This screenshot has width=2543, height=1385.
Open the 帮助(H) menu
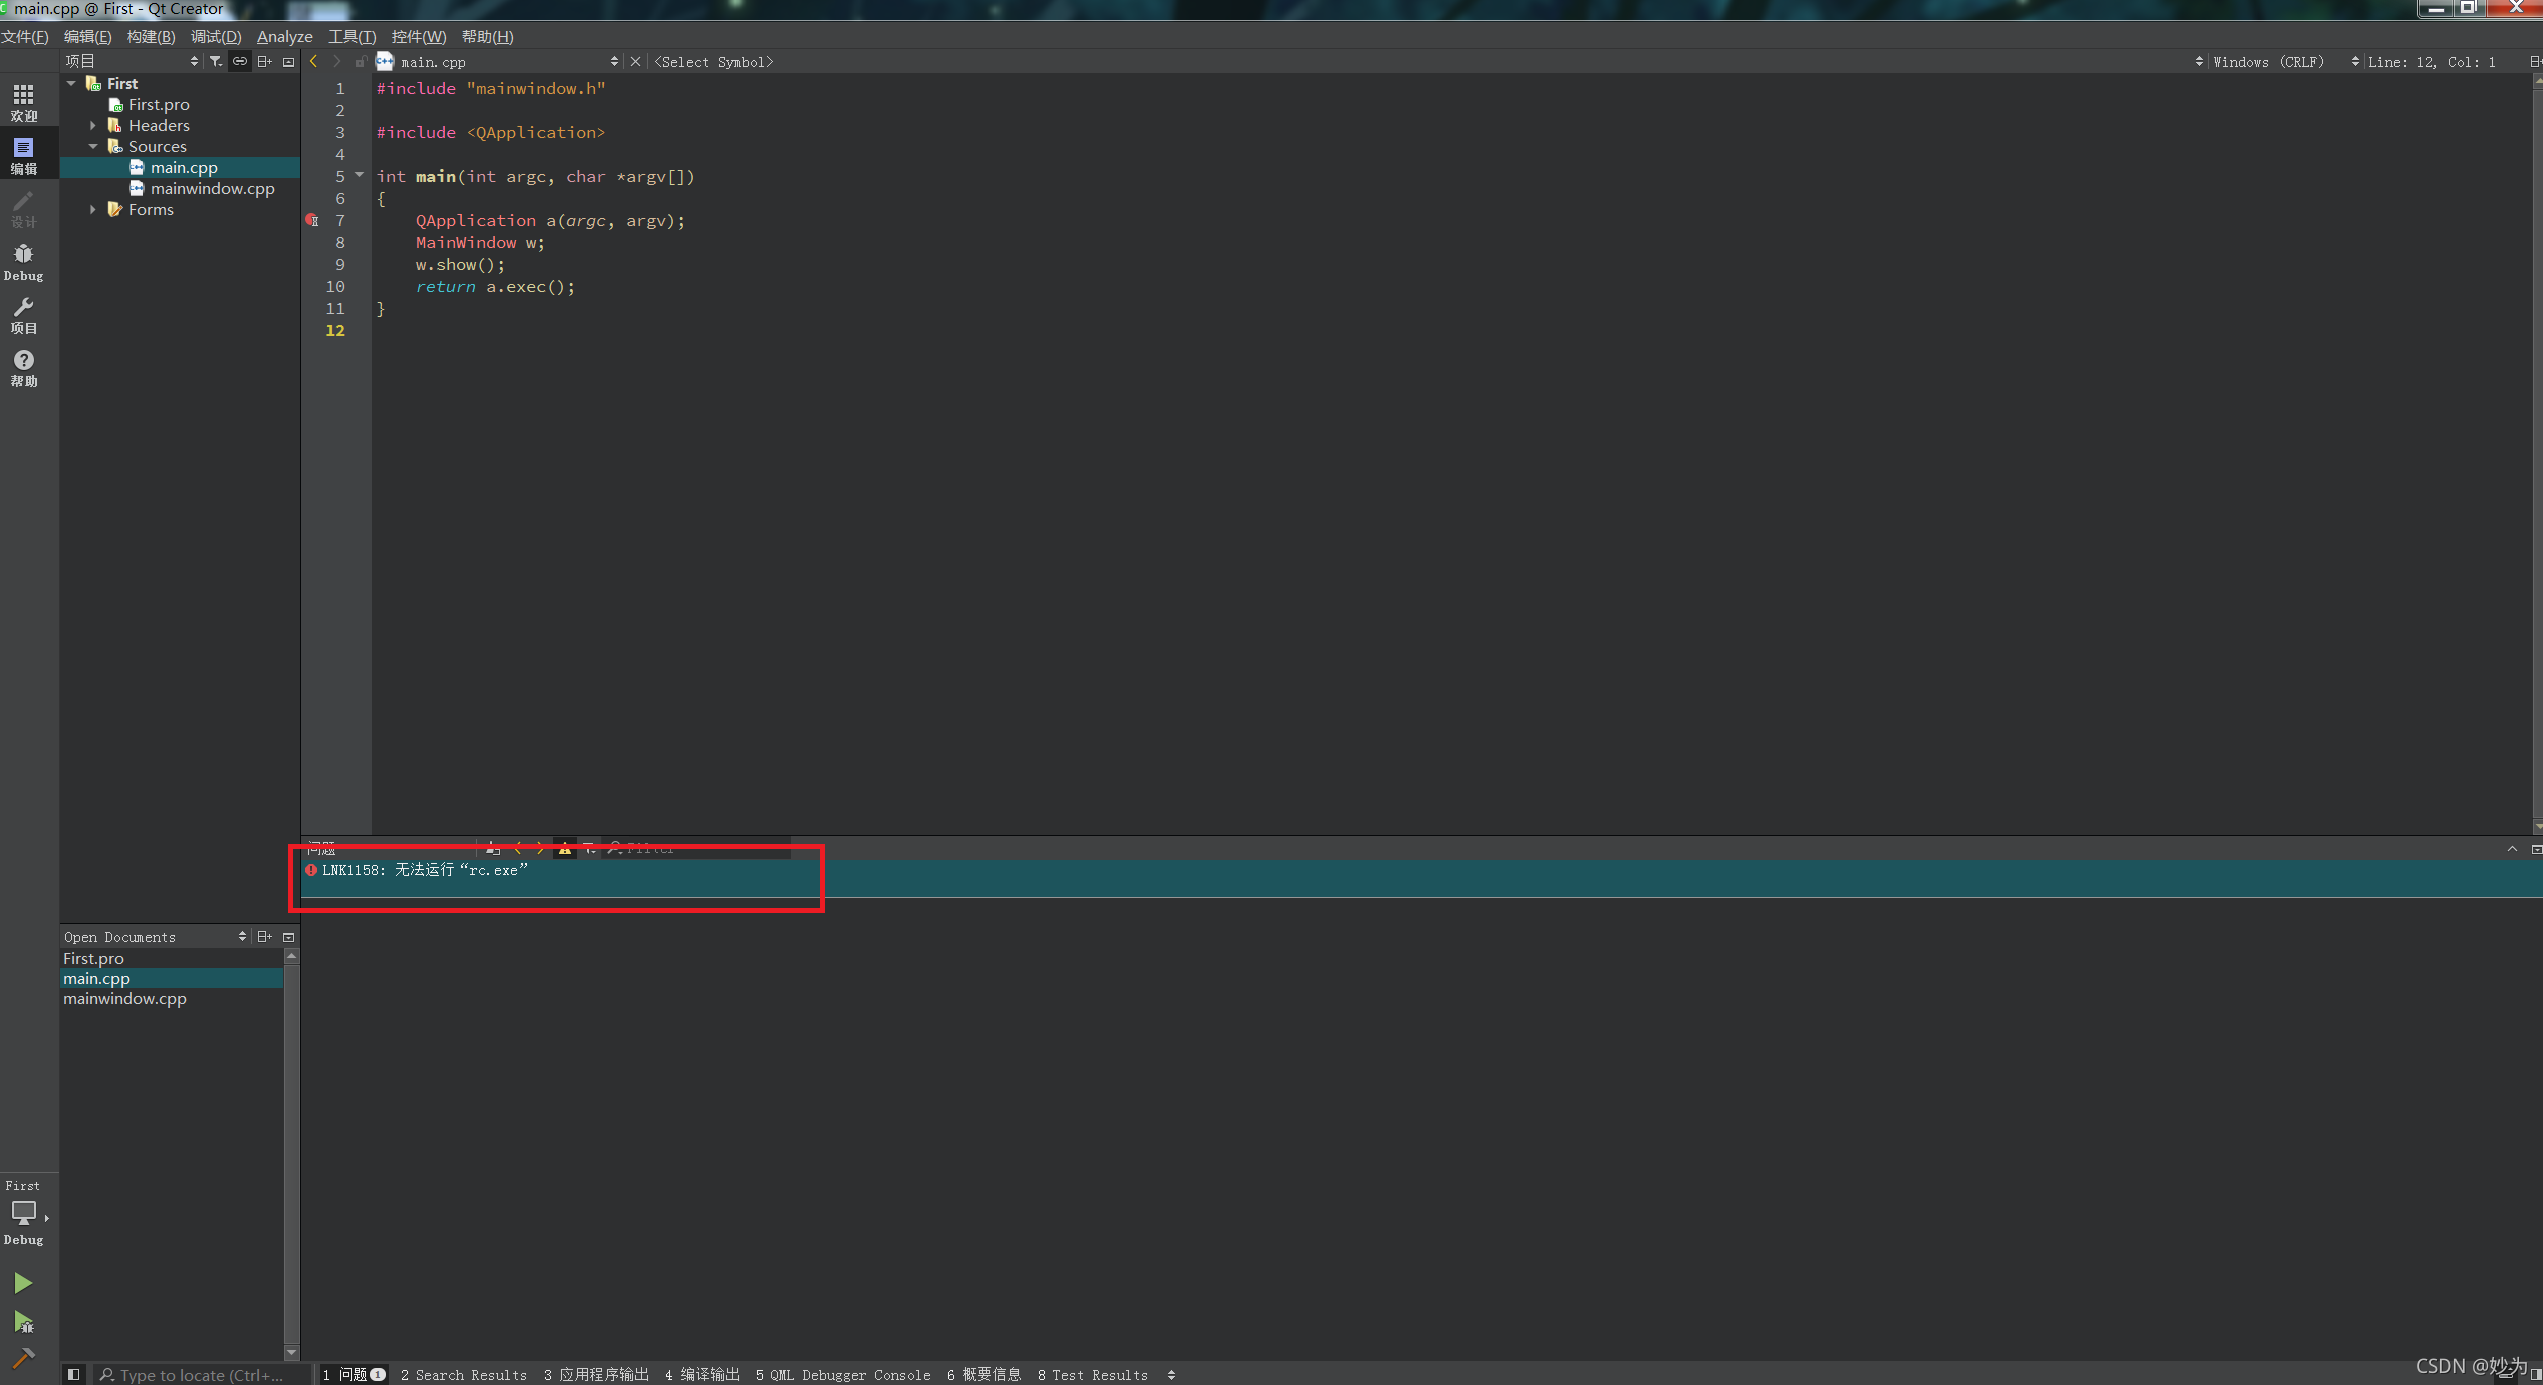coord(488,37)
